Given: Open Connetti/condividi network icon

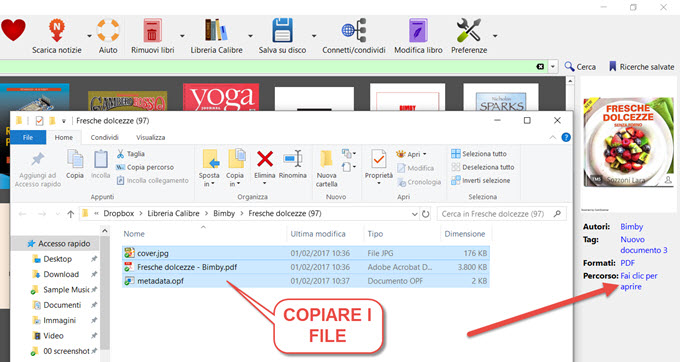Looking at the screenshot, I should 354,30.
